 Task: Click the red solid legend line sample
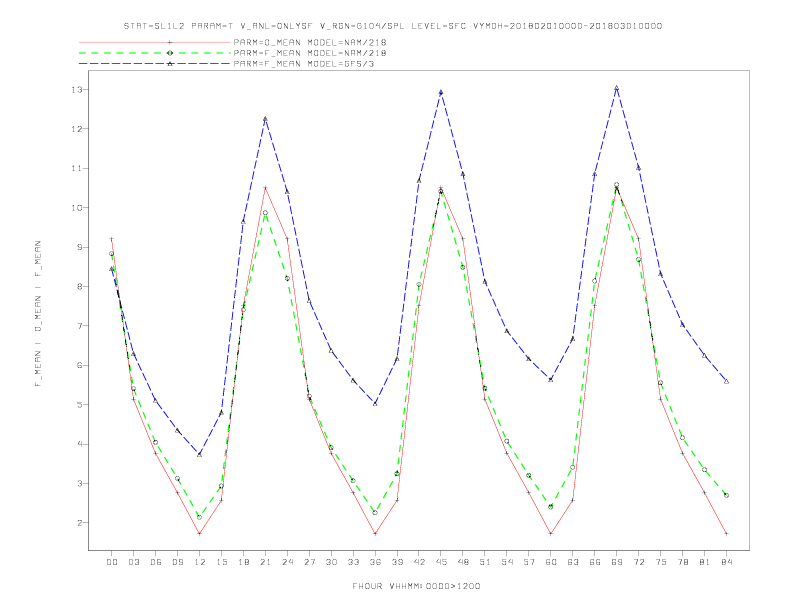(155, 42)
